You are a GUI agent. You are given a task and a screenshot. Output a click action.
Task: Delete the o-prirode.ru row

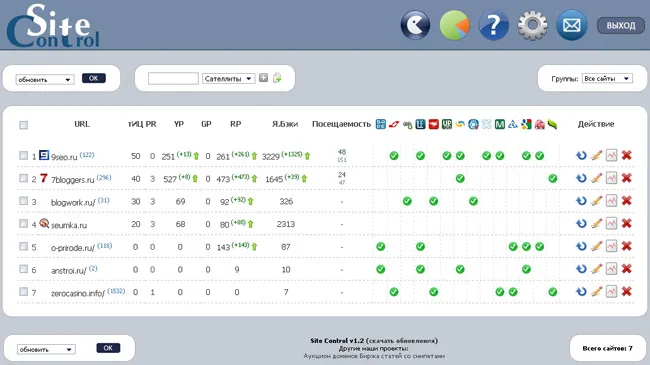pyautogui.click(x=627, y=246)
